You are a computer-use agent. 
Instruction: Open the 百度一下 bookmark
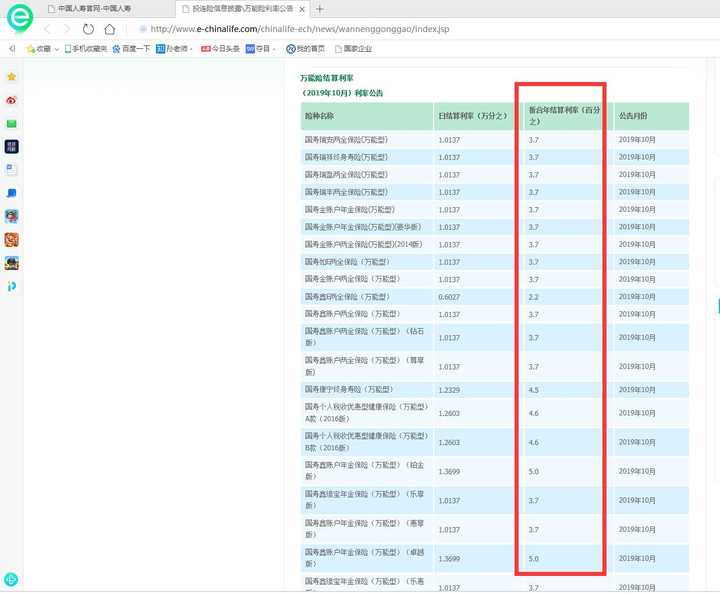tap(131, 49)
